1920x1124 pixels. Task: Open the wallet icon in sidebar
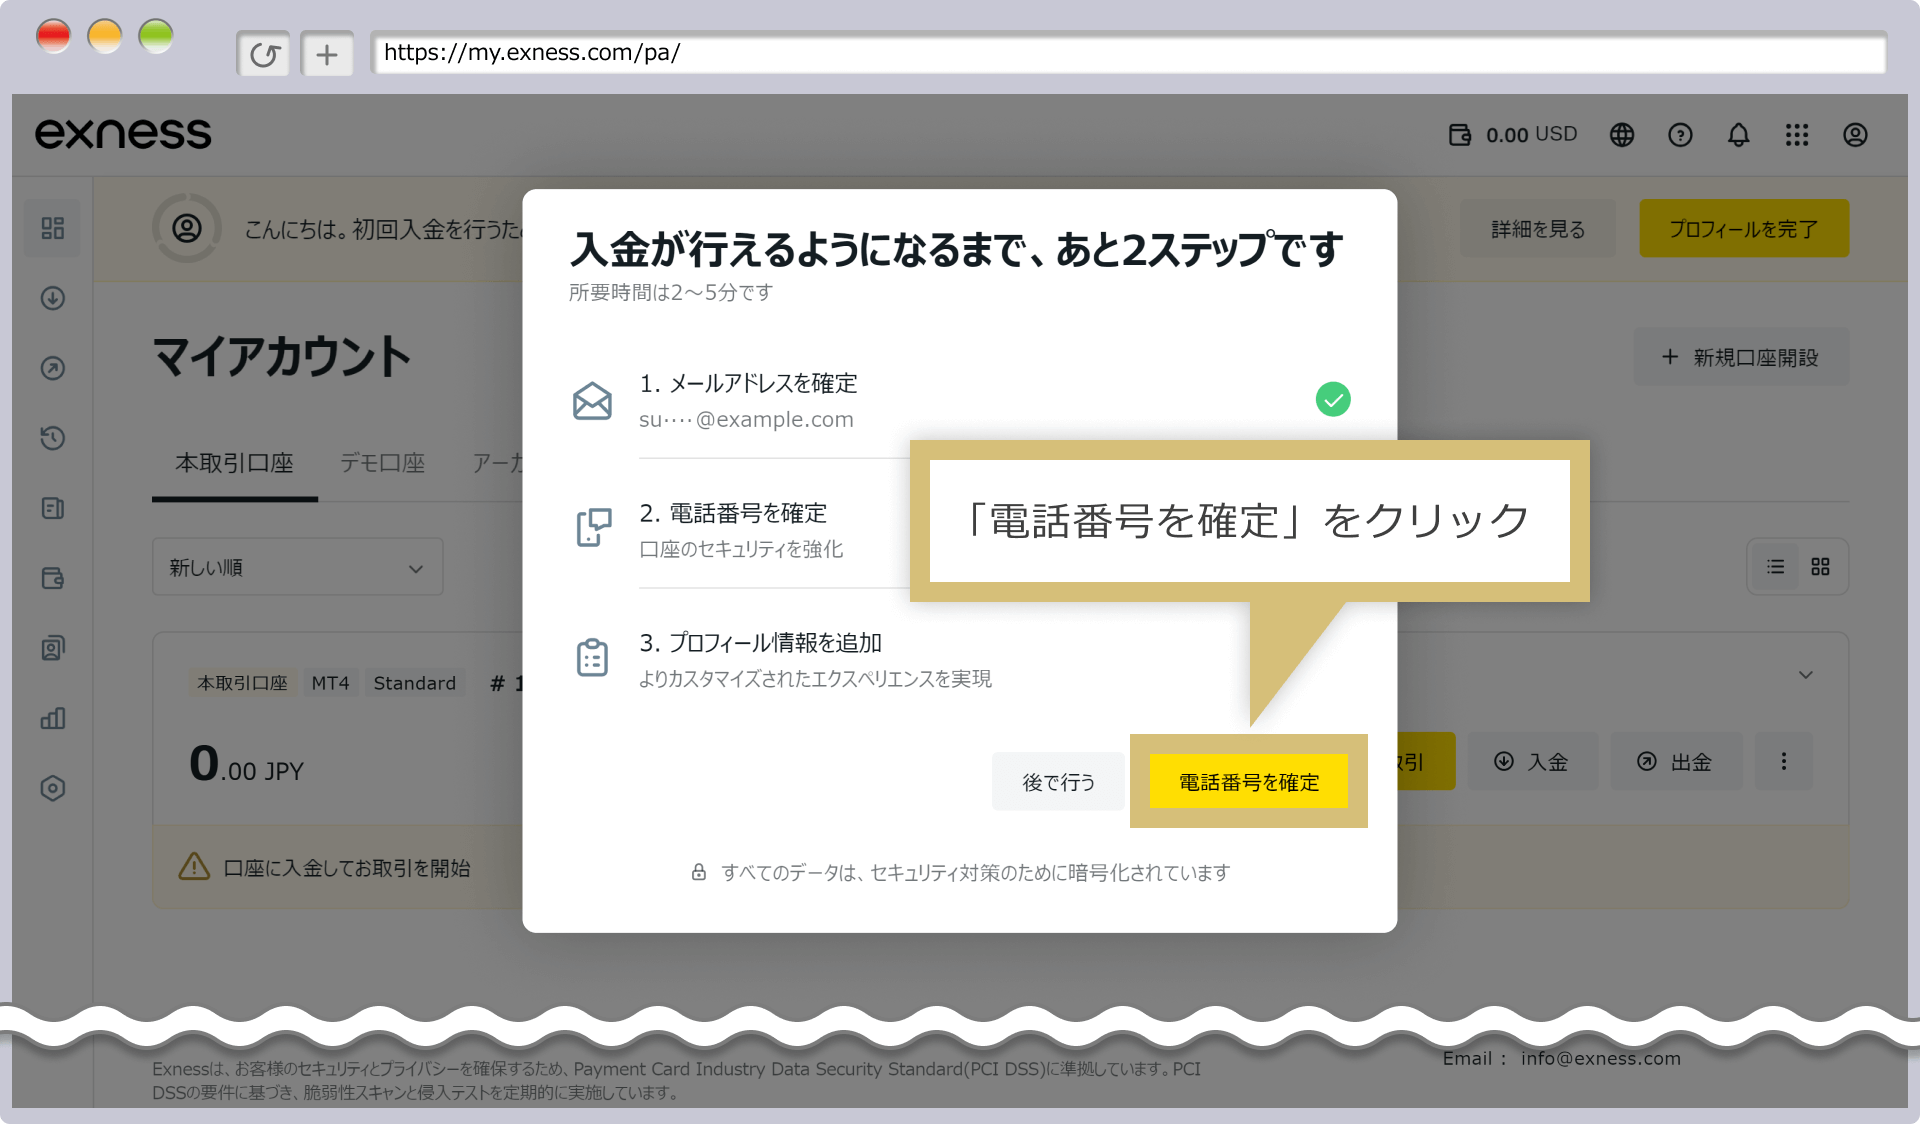(x=53, y=578)
